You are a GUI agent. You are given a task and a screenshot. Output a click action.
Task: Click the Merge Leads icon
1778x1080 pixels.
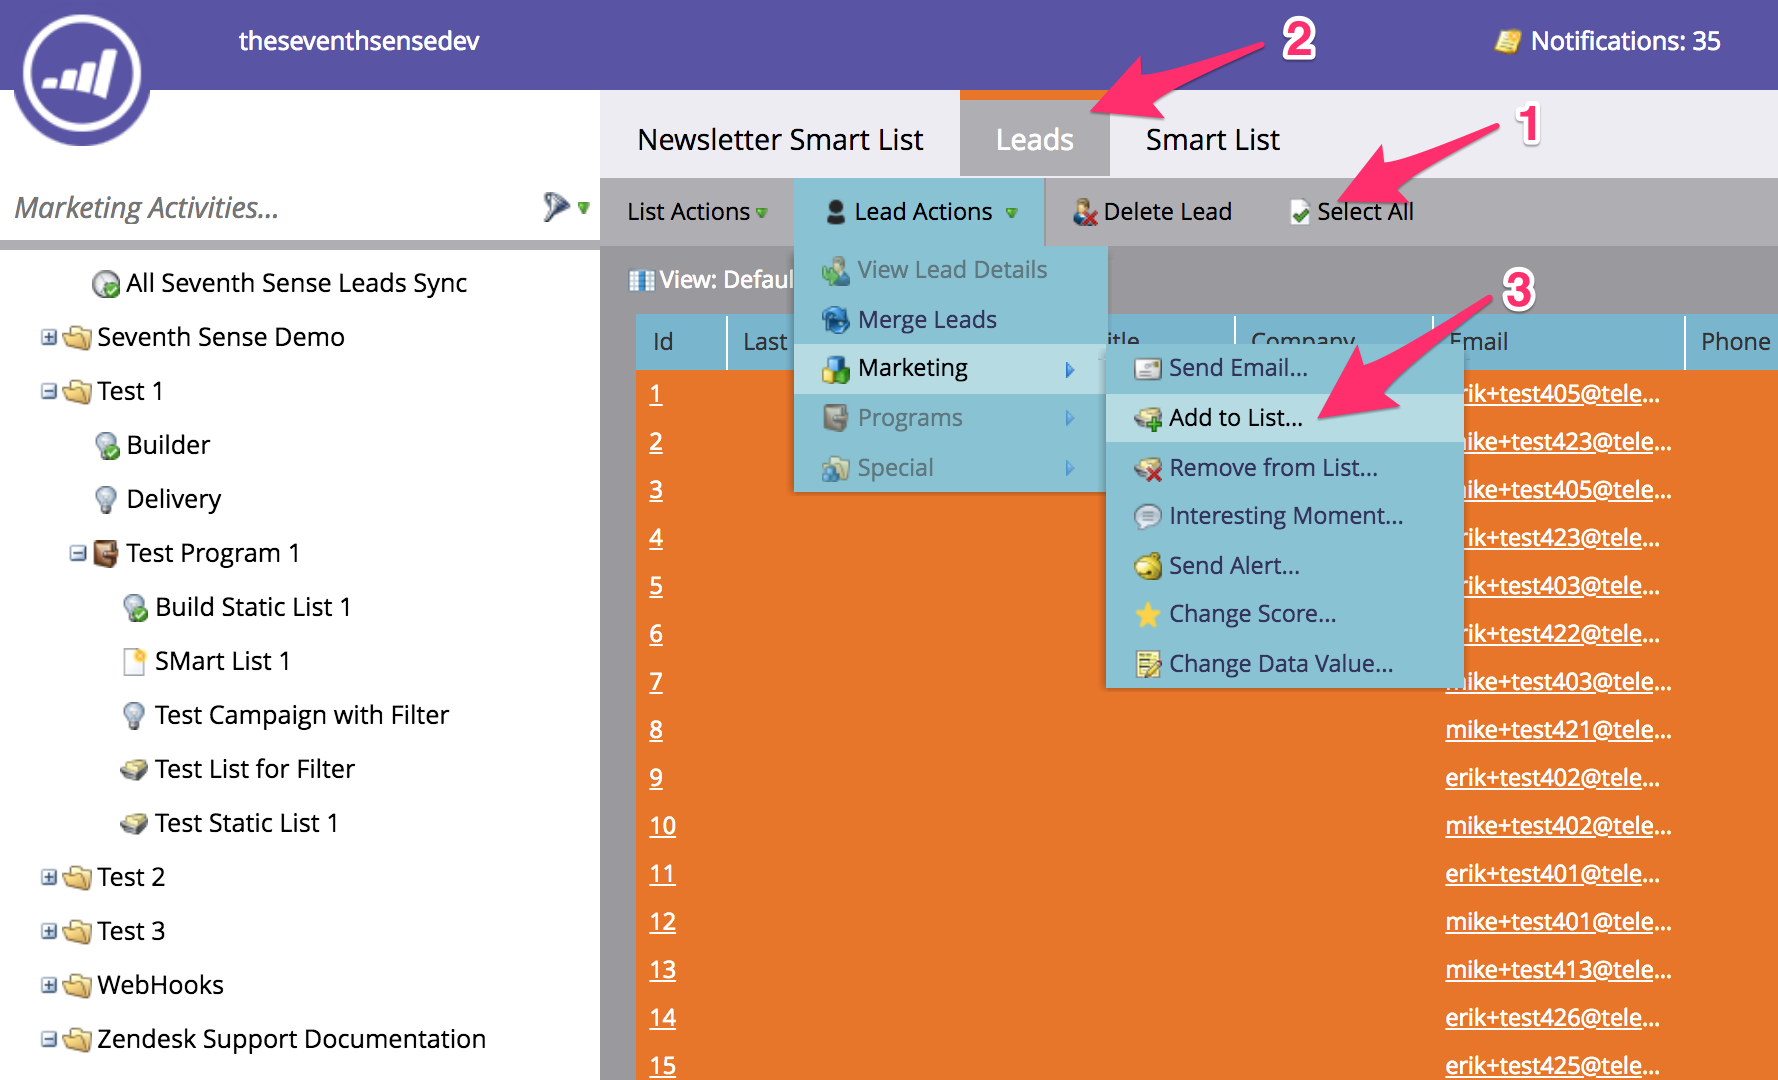(835, 320)
